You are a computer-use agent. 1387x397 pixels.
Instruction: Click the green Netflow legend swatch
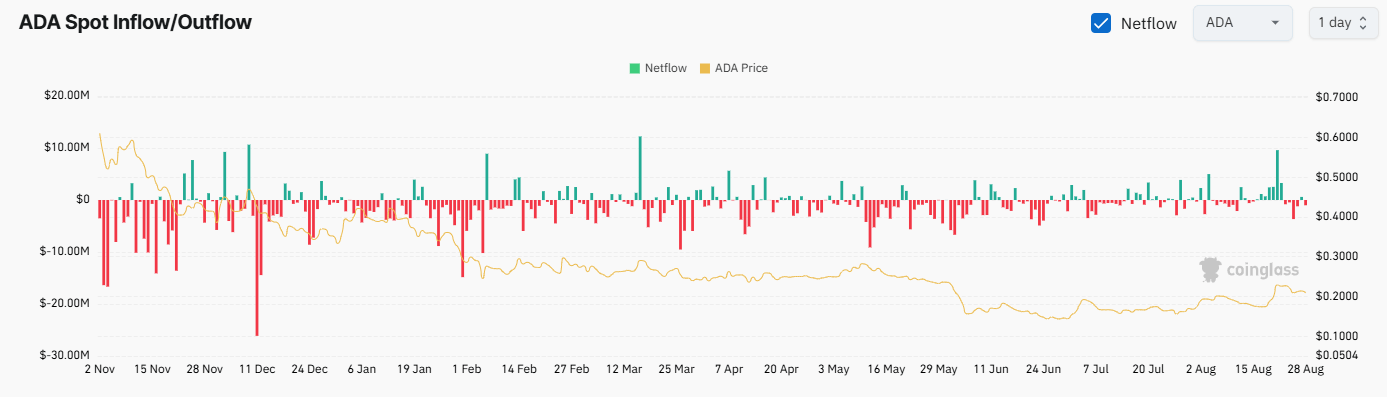(x=634, y=68)
